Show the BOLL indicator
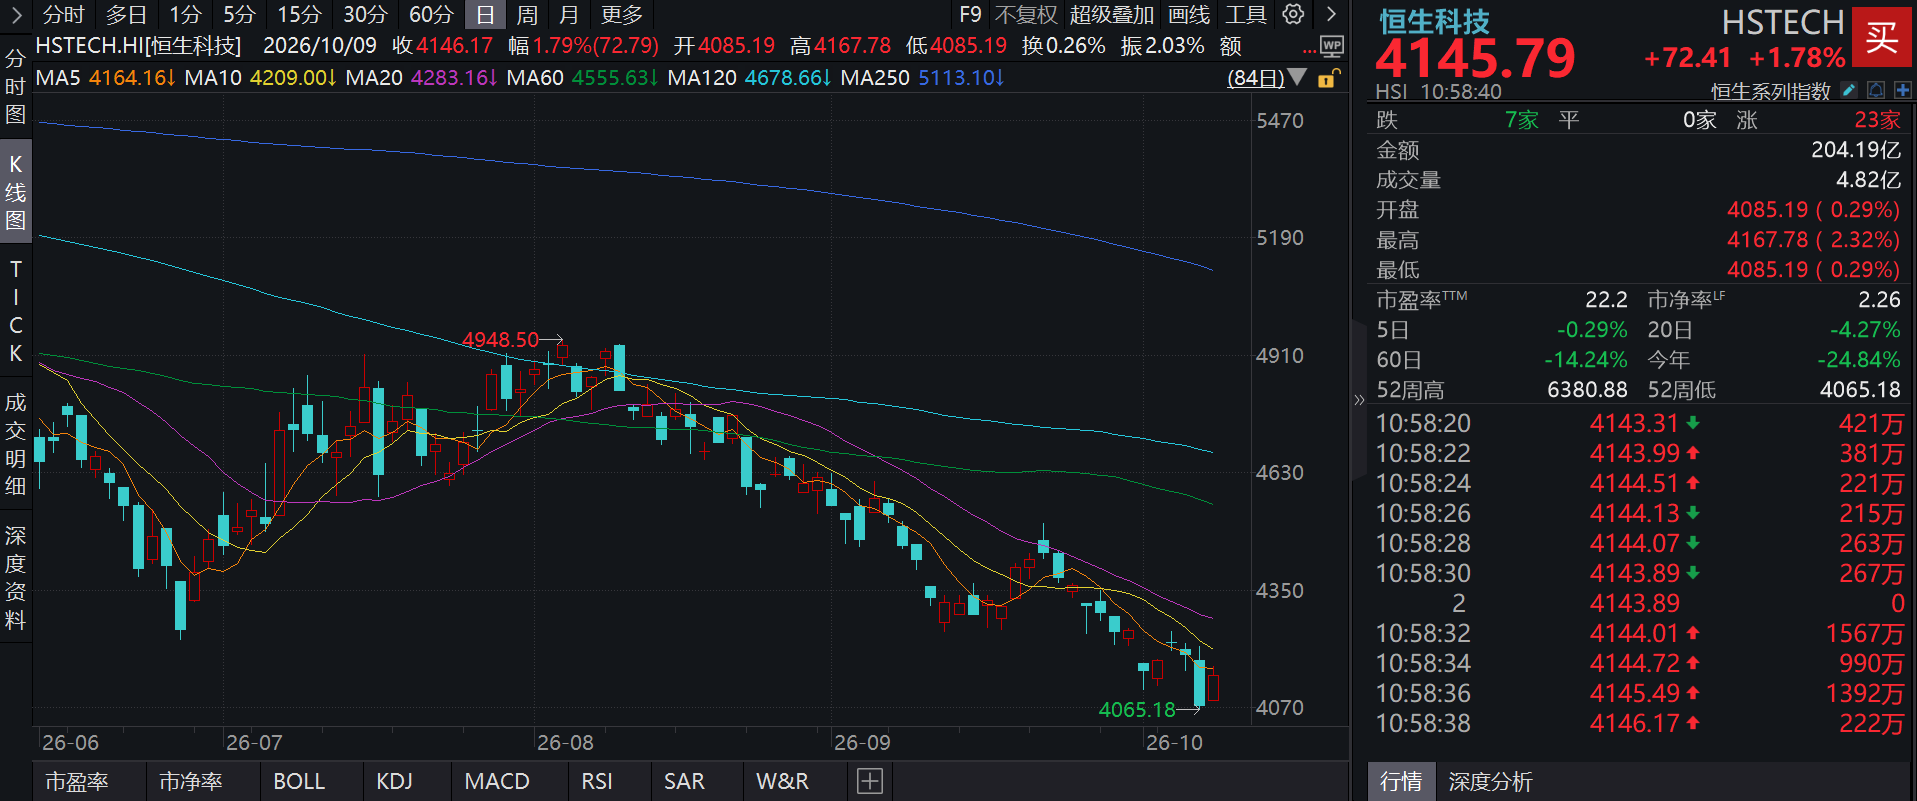The height and width of the screenshot is (801, 1917). coord(299,781)
